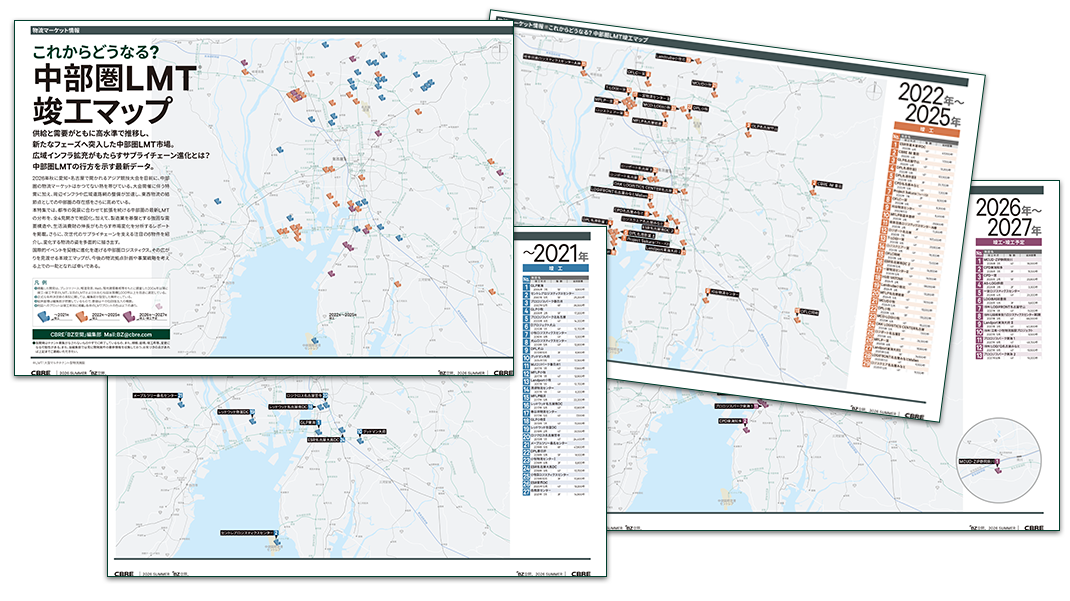Click row 27 in the ~2021年 table
1070x601 pixels.
[x=555, y=491]
